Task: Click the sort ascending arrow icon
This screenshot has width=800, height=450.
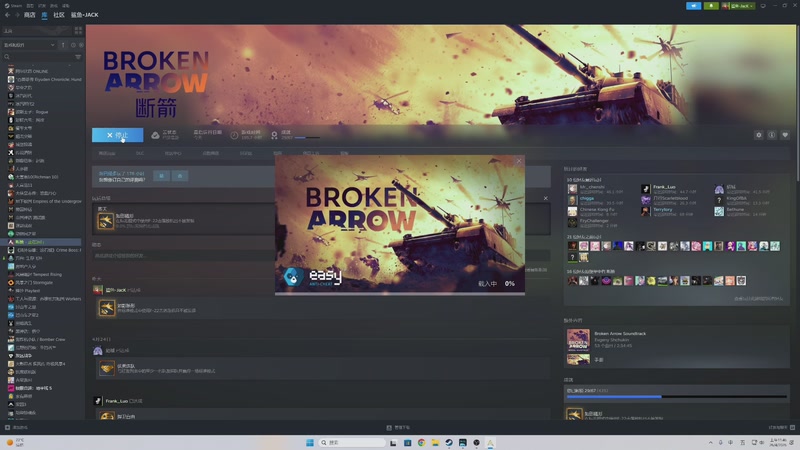Action: coord(63,45)
